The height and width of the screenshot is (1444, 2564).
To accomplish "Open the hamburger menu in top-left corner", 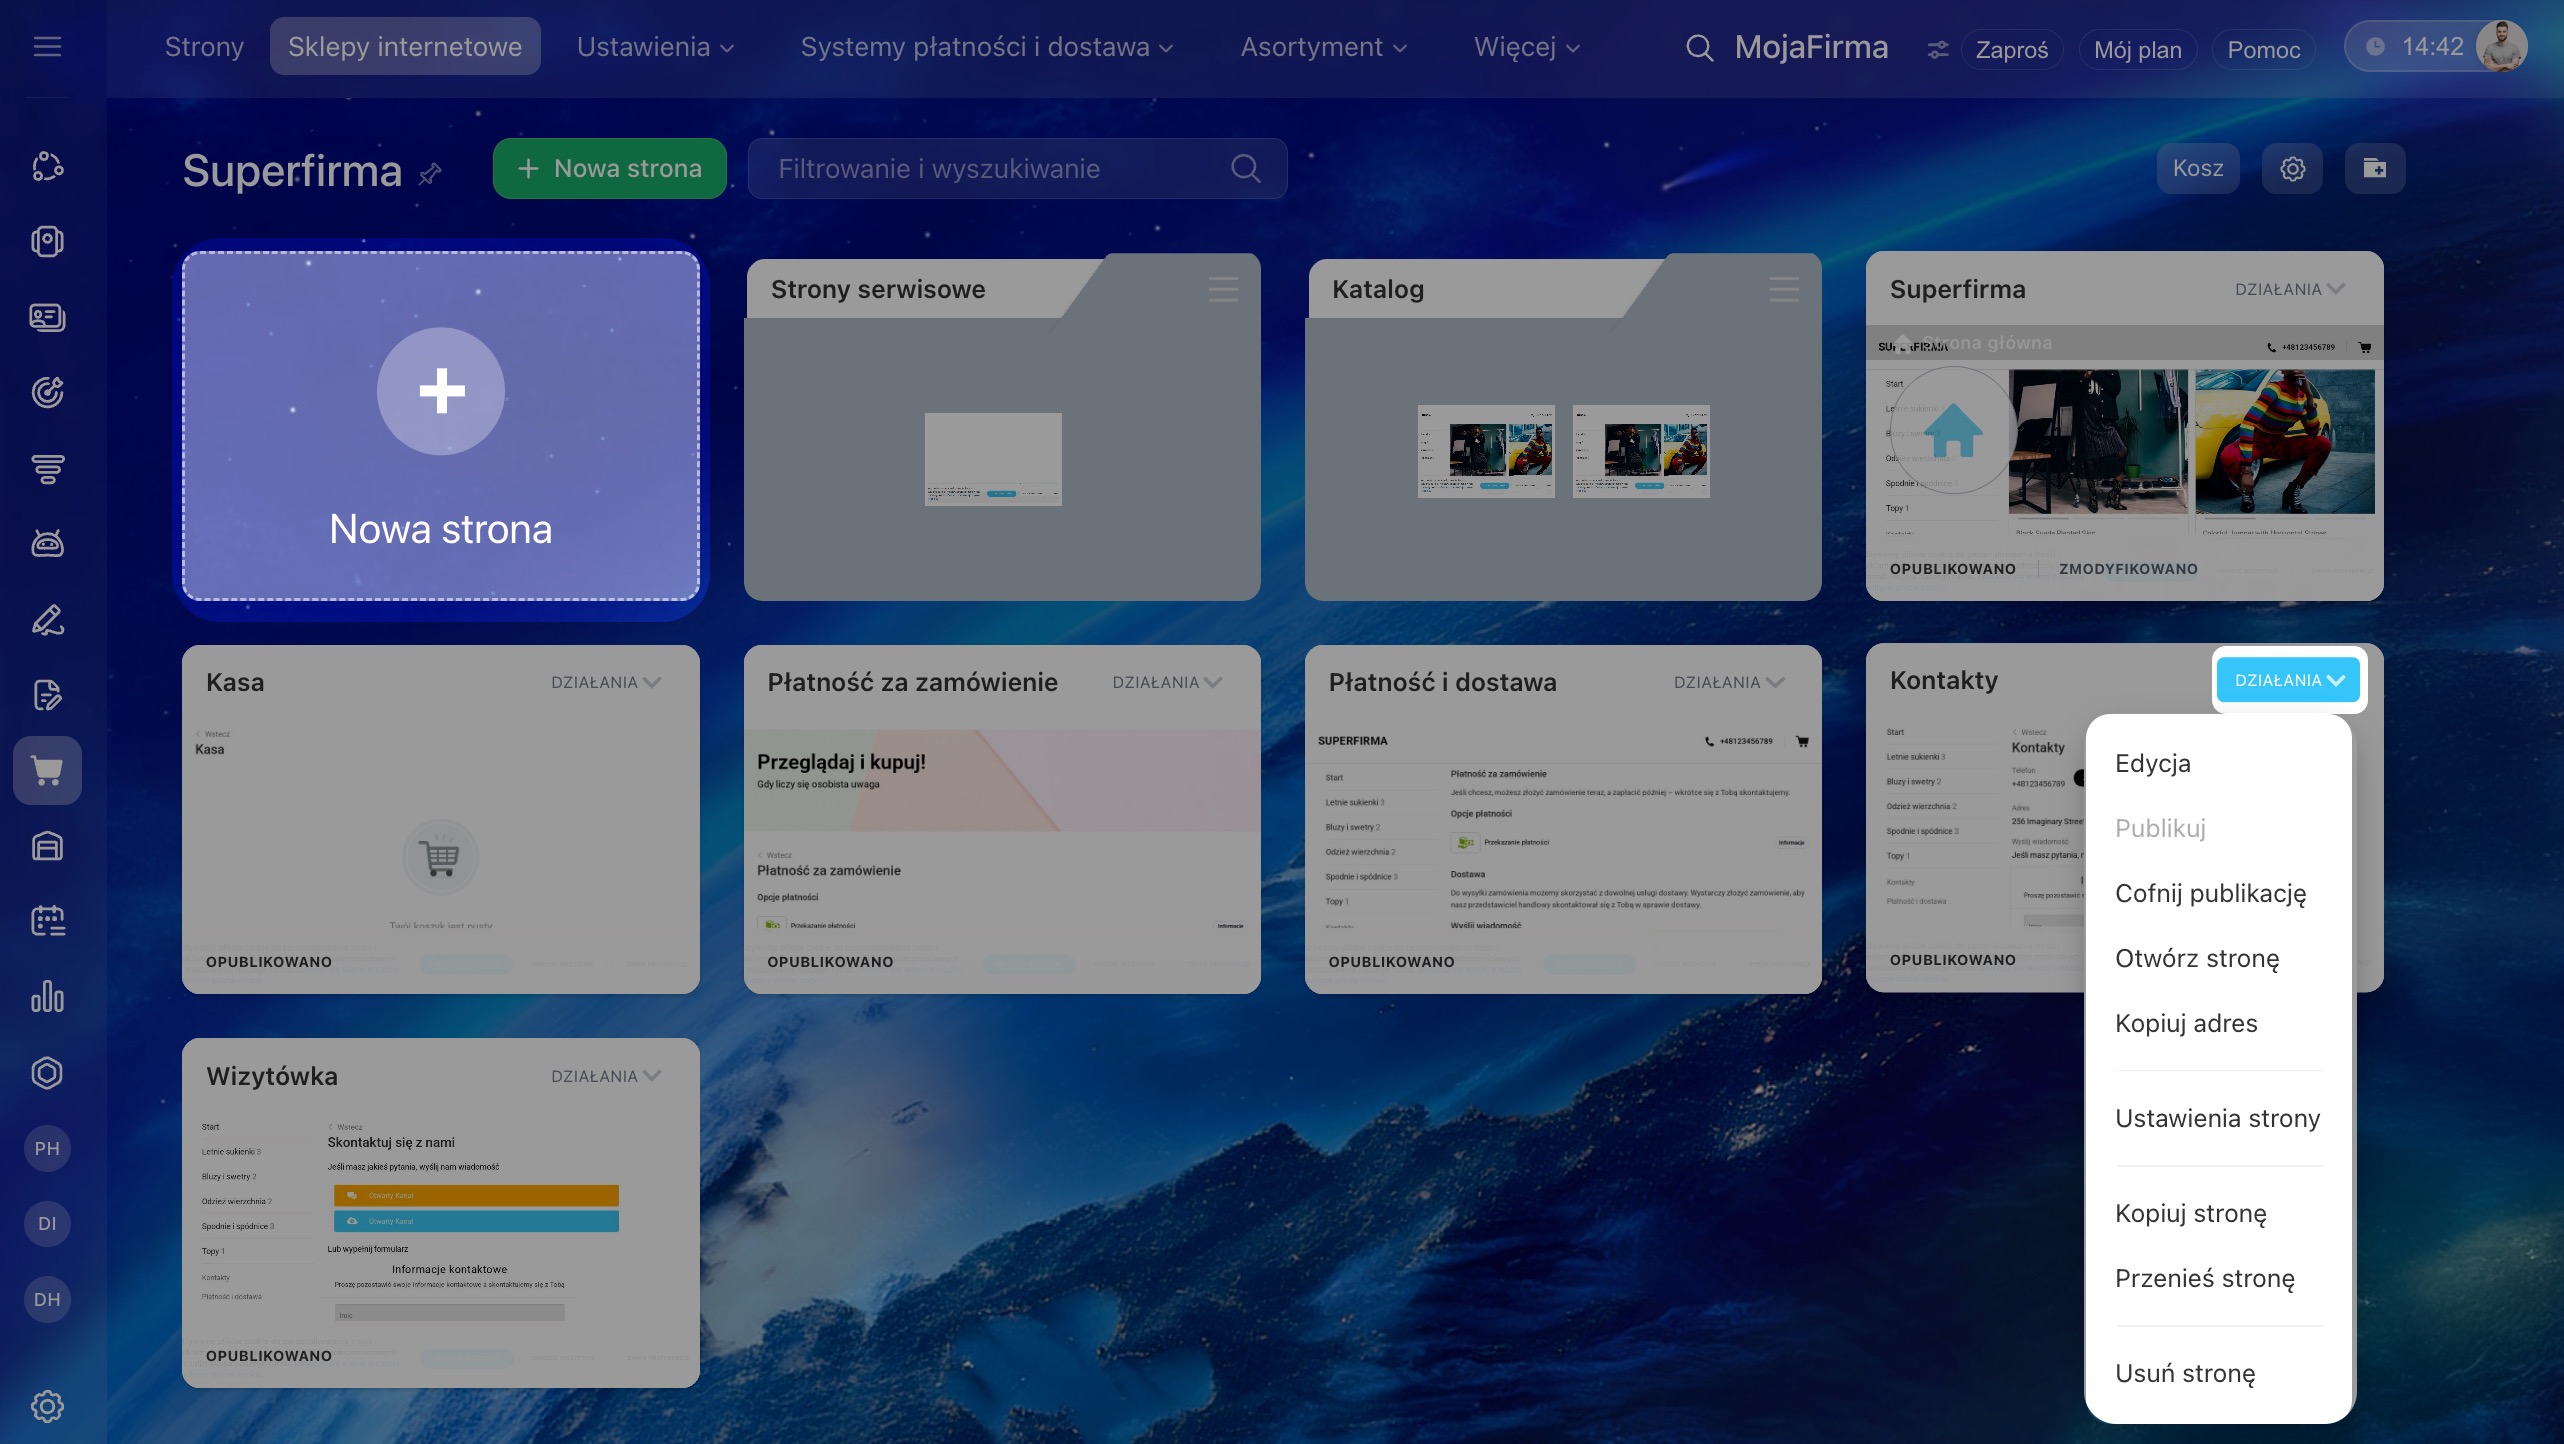I will coord(47,47).
